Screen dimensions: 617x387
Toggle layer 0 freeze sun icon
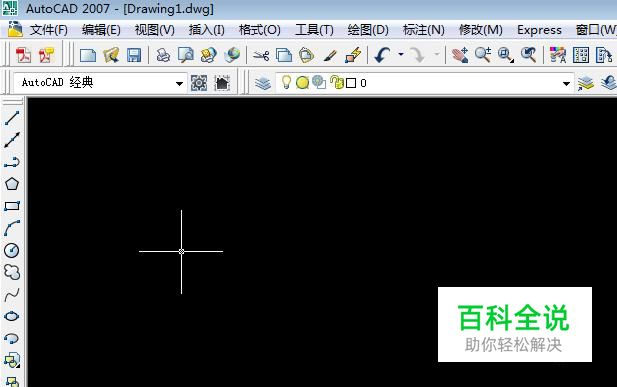click(x=302, y=83)
